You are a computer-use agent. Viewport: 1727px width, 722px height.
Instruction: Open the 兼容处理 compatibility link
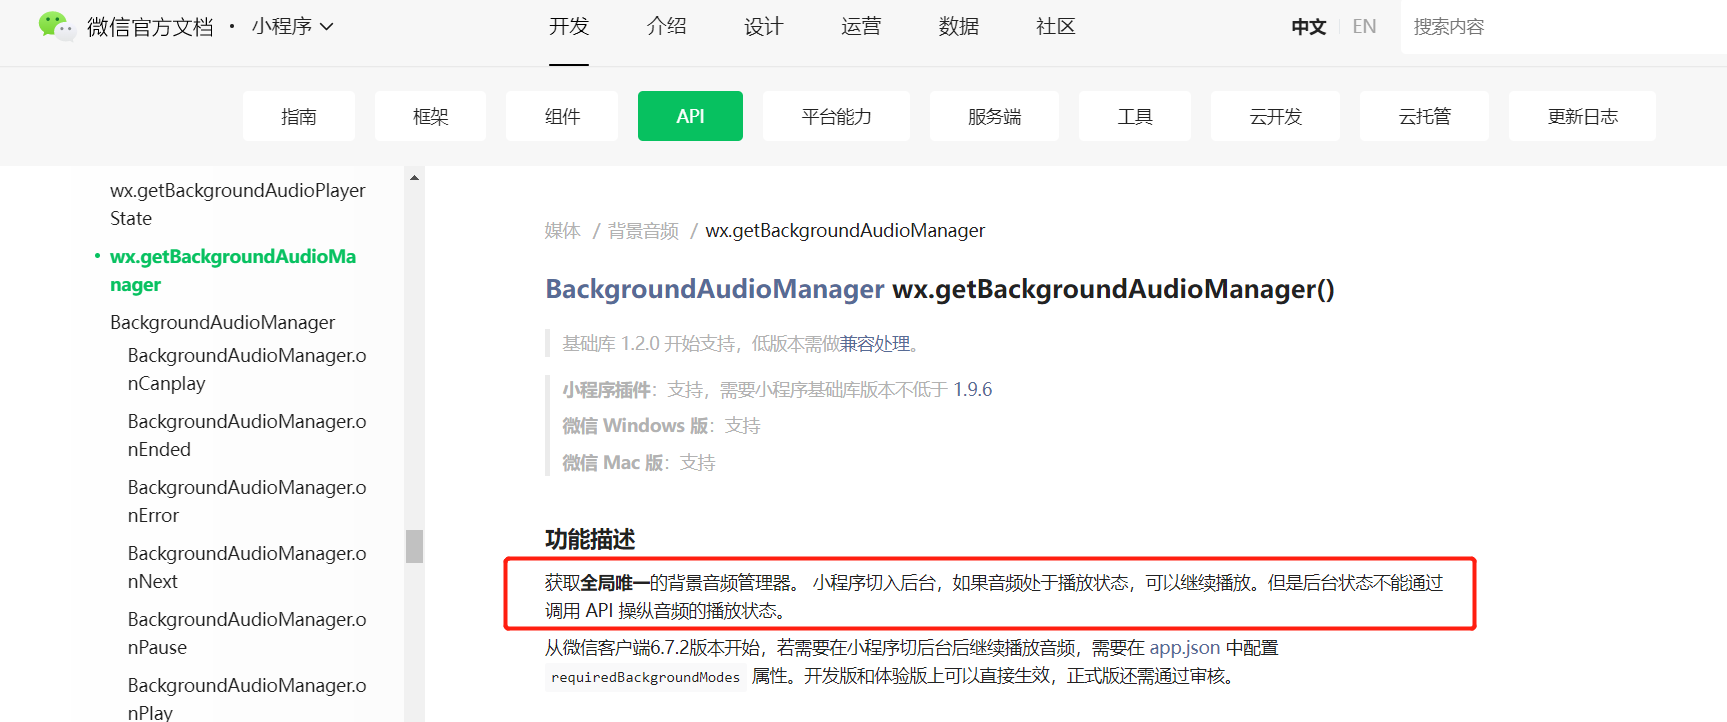pyautogui.click(x=875, y=344)
